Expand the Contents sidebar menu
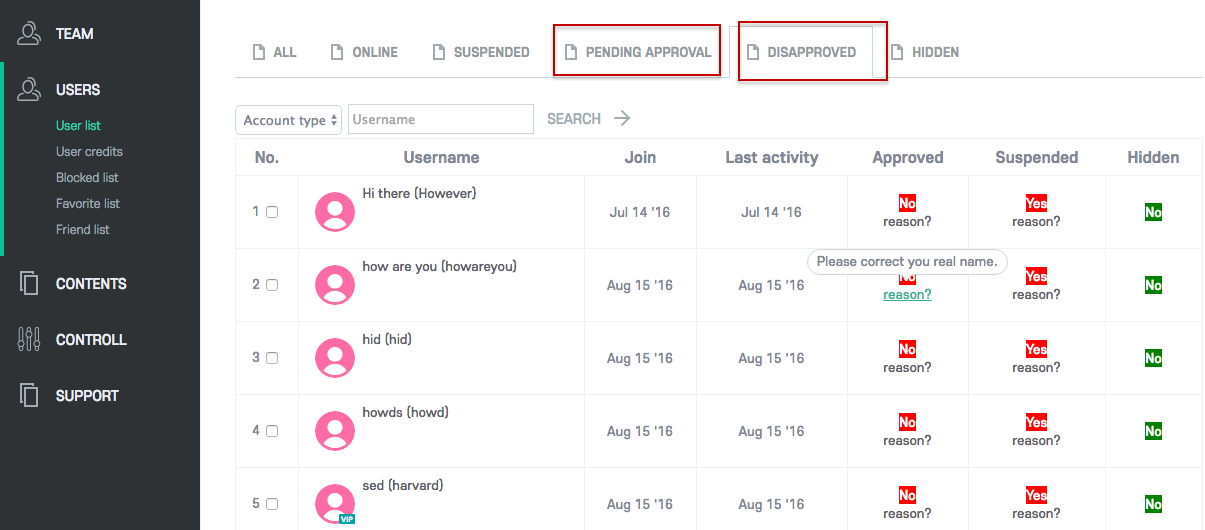 [91, 284]
